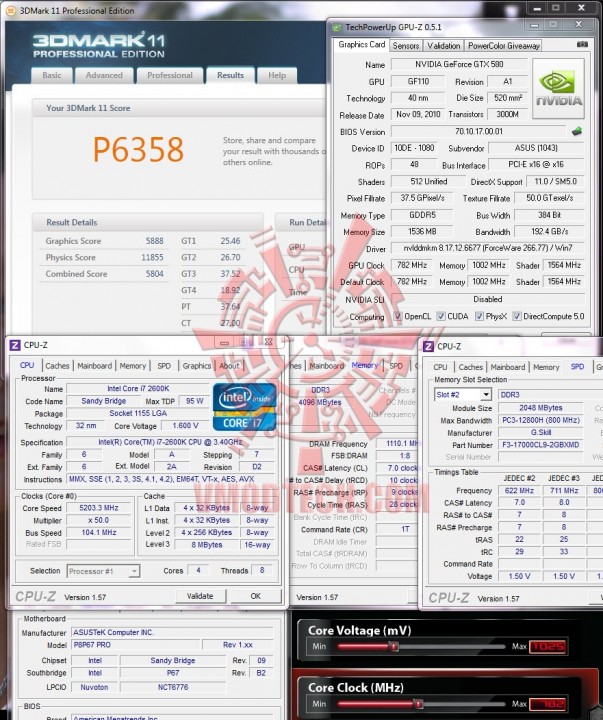Screen dimensions: 603x720
Task: Open the PowerColor Giveaway tab in GPU-Z
Action: pos(504,46)
